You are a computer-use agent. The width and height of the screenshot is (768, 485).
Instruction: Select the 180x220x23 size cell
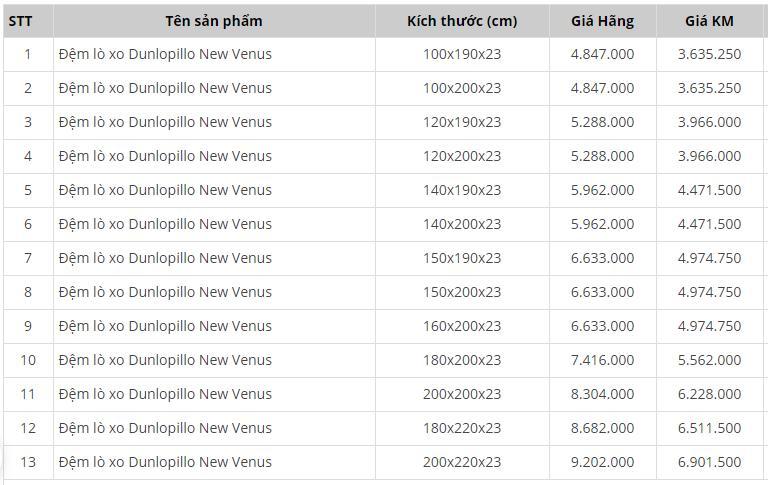[462, 428]
